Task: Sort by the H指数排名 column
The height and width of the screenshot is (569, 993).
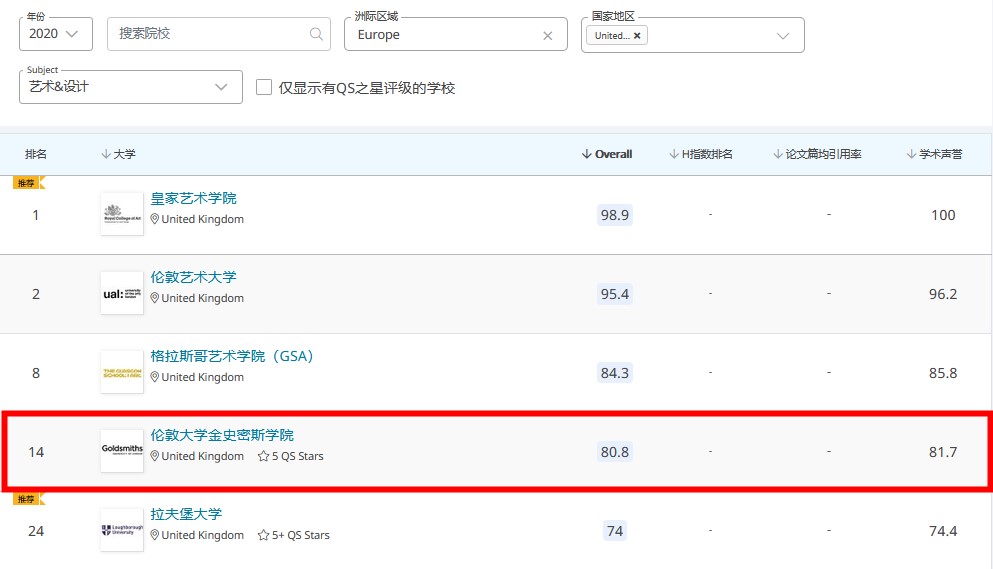Action: [x=701, y=154]
